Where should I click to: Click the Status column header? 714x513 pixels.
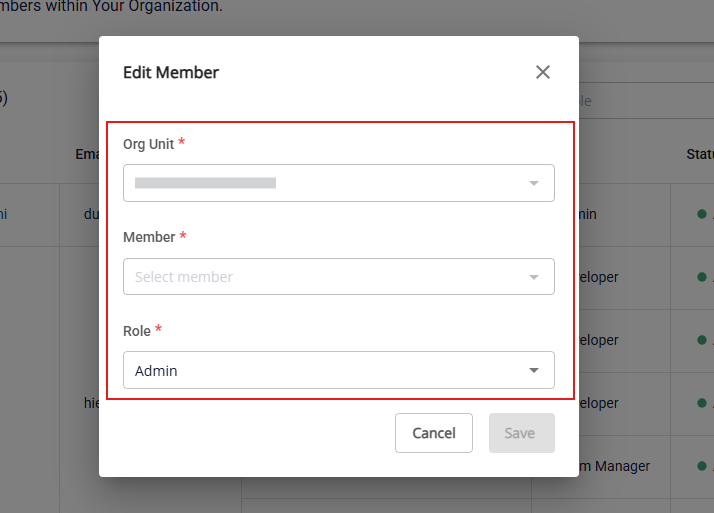point(698,154)
